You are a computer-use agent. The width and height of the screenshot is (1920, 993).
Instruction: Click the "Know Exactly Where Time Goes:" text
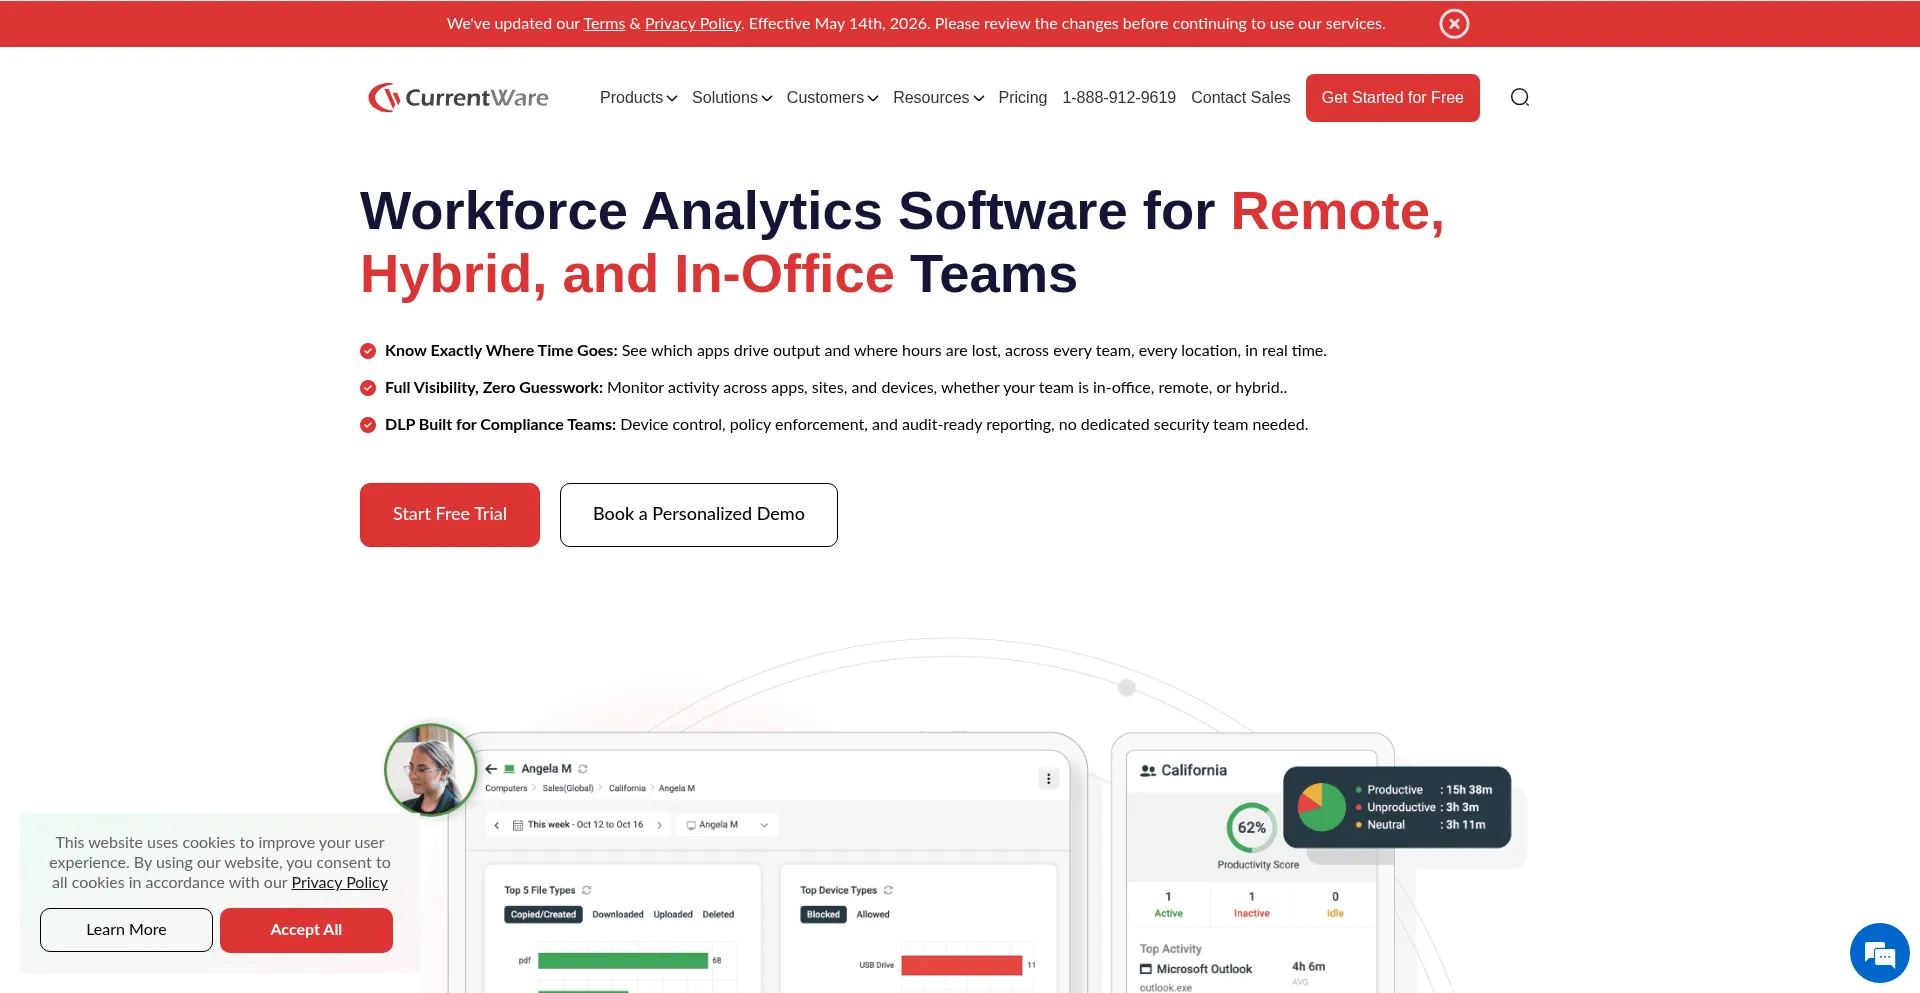501,351
